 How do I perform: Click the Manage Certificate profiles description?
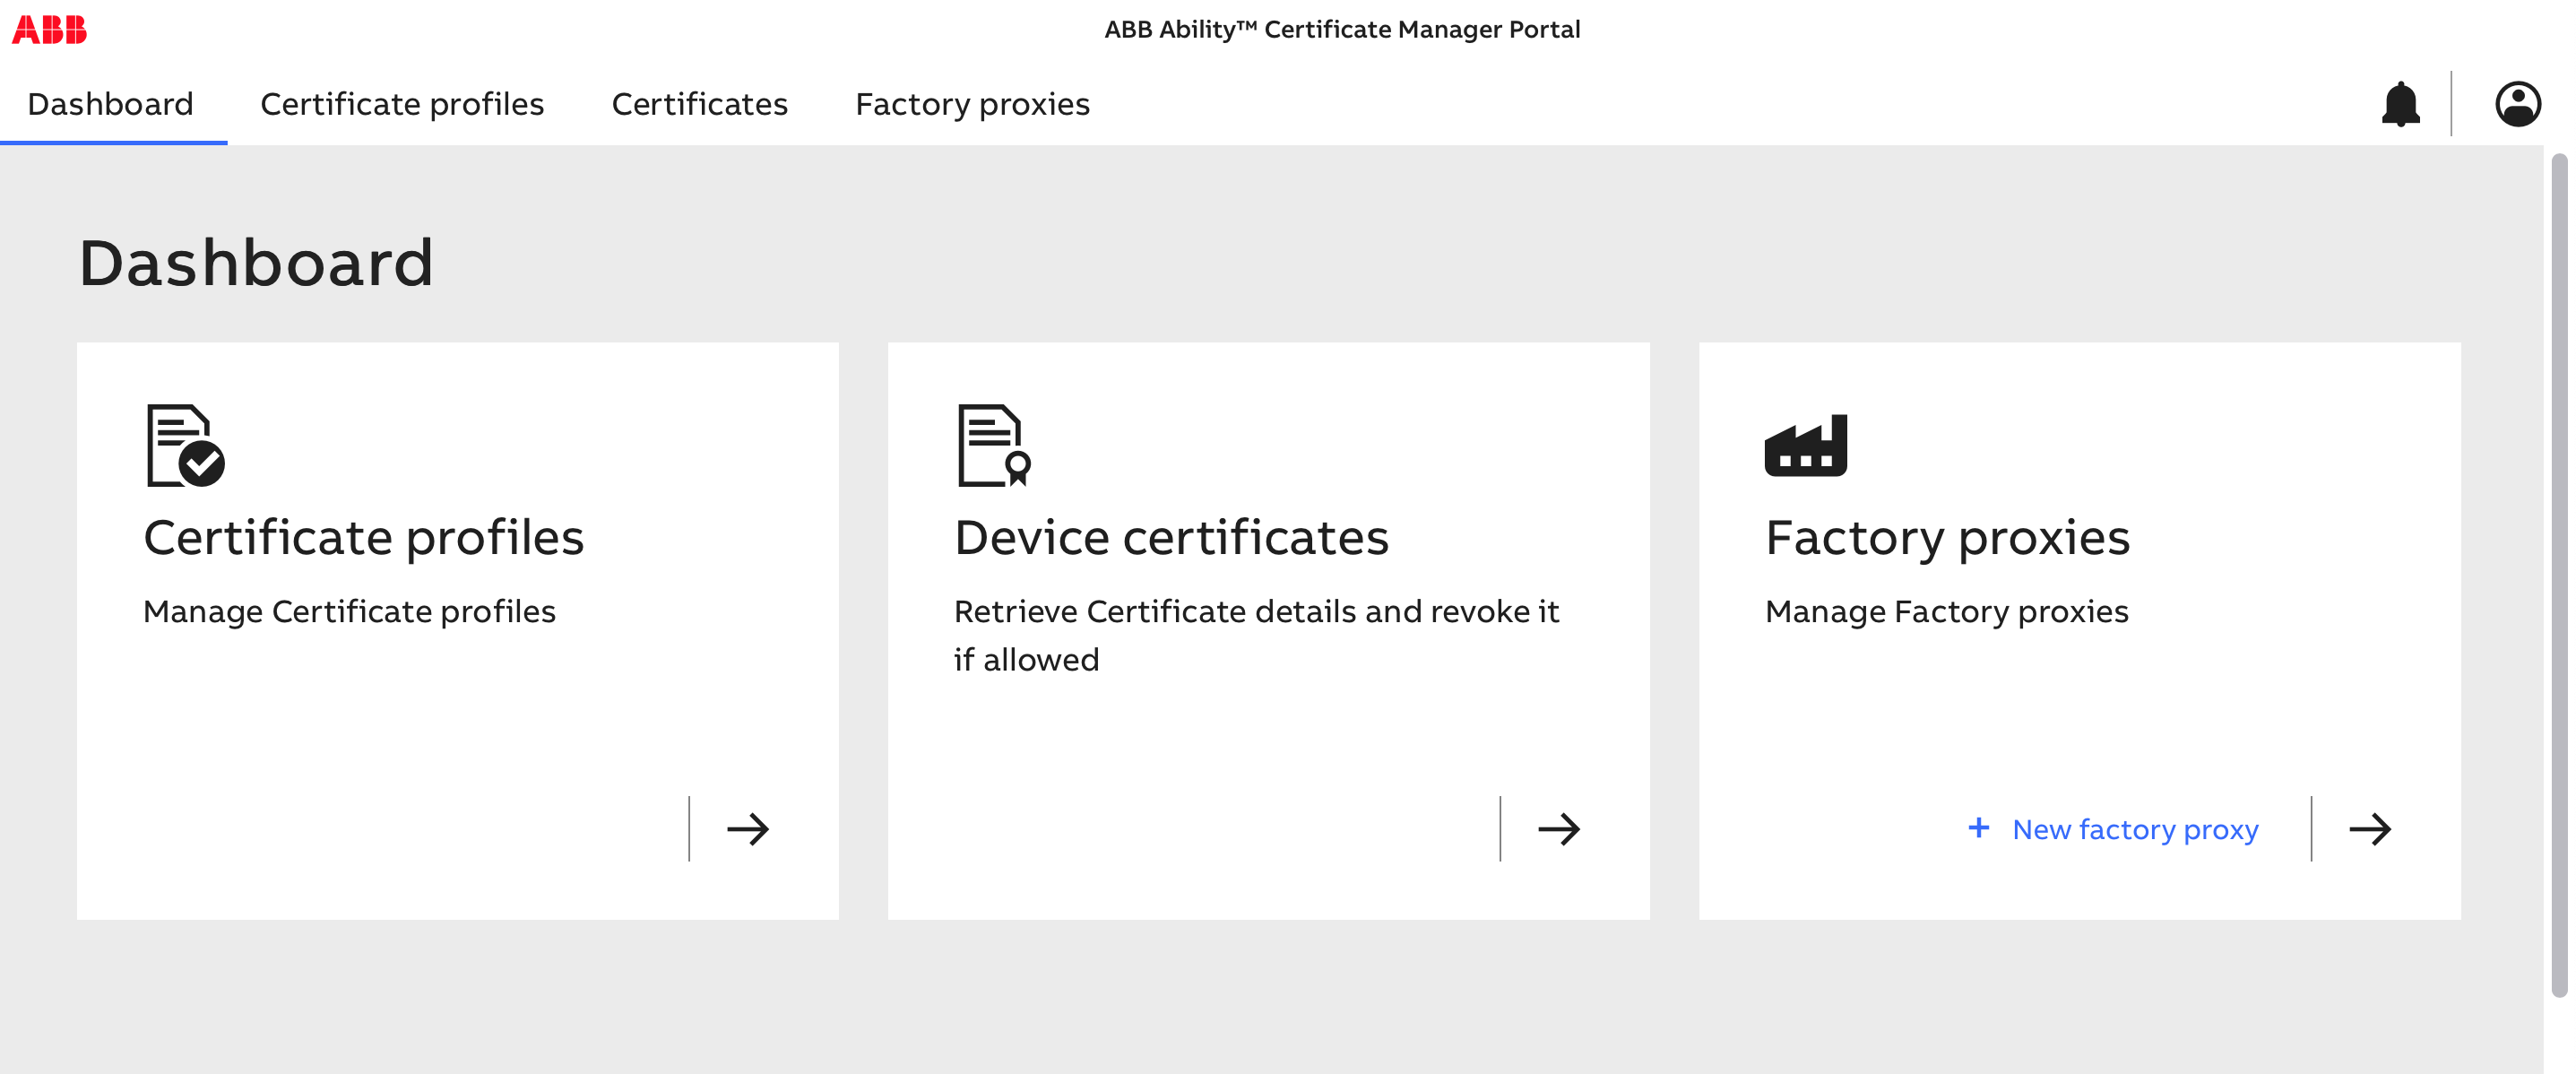click(349, 611)
